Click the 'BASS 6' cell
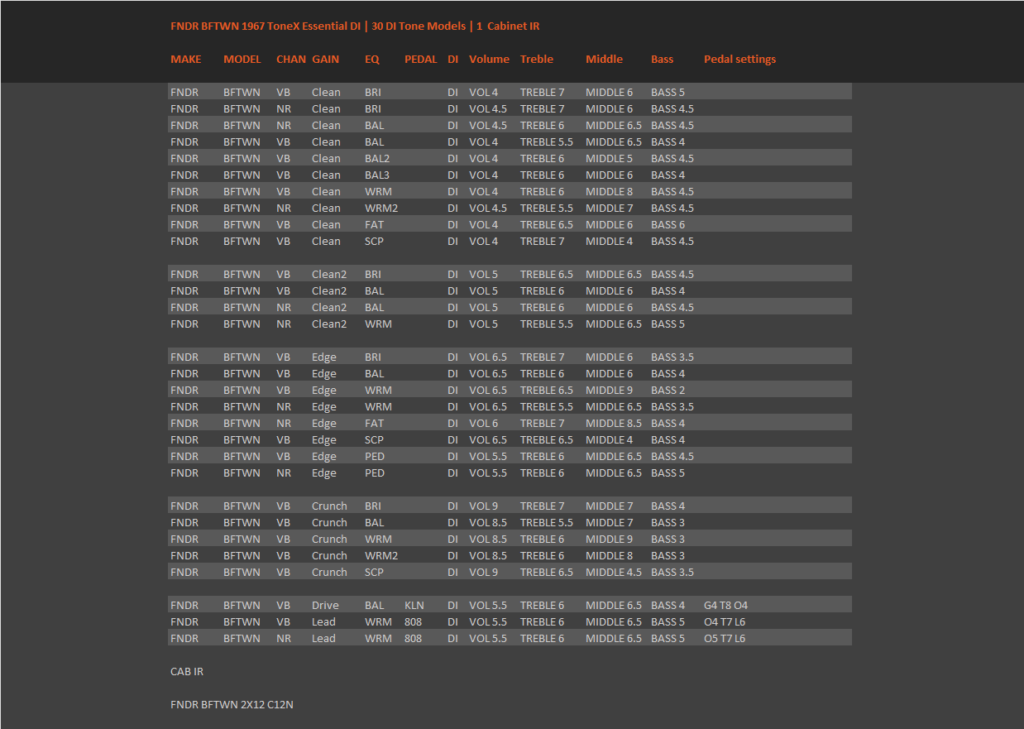Screen dimensions: 1024x729 (x=667, y=225)
